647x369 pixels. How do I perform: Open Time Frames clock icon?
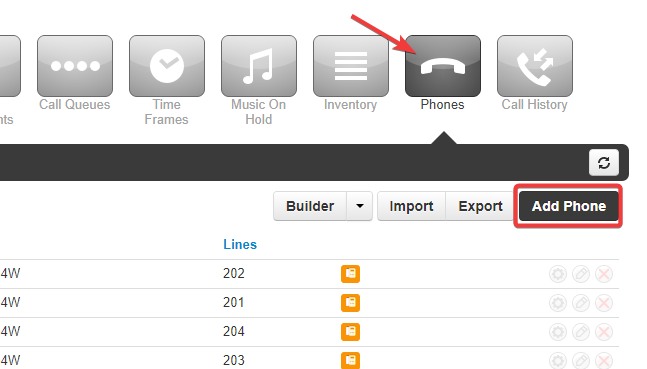point(167,66)
